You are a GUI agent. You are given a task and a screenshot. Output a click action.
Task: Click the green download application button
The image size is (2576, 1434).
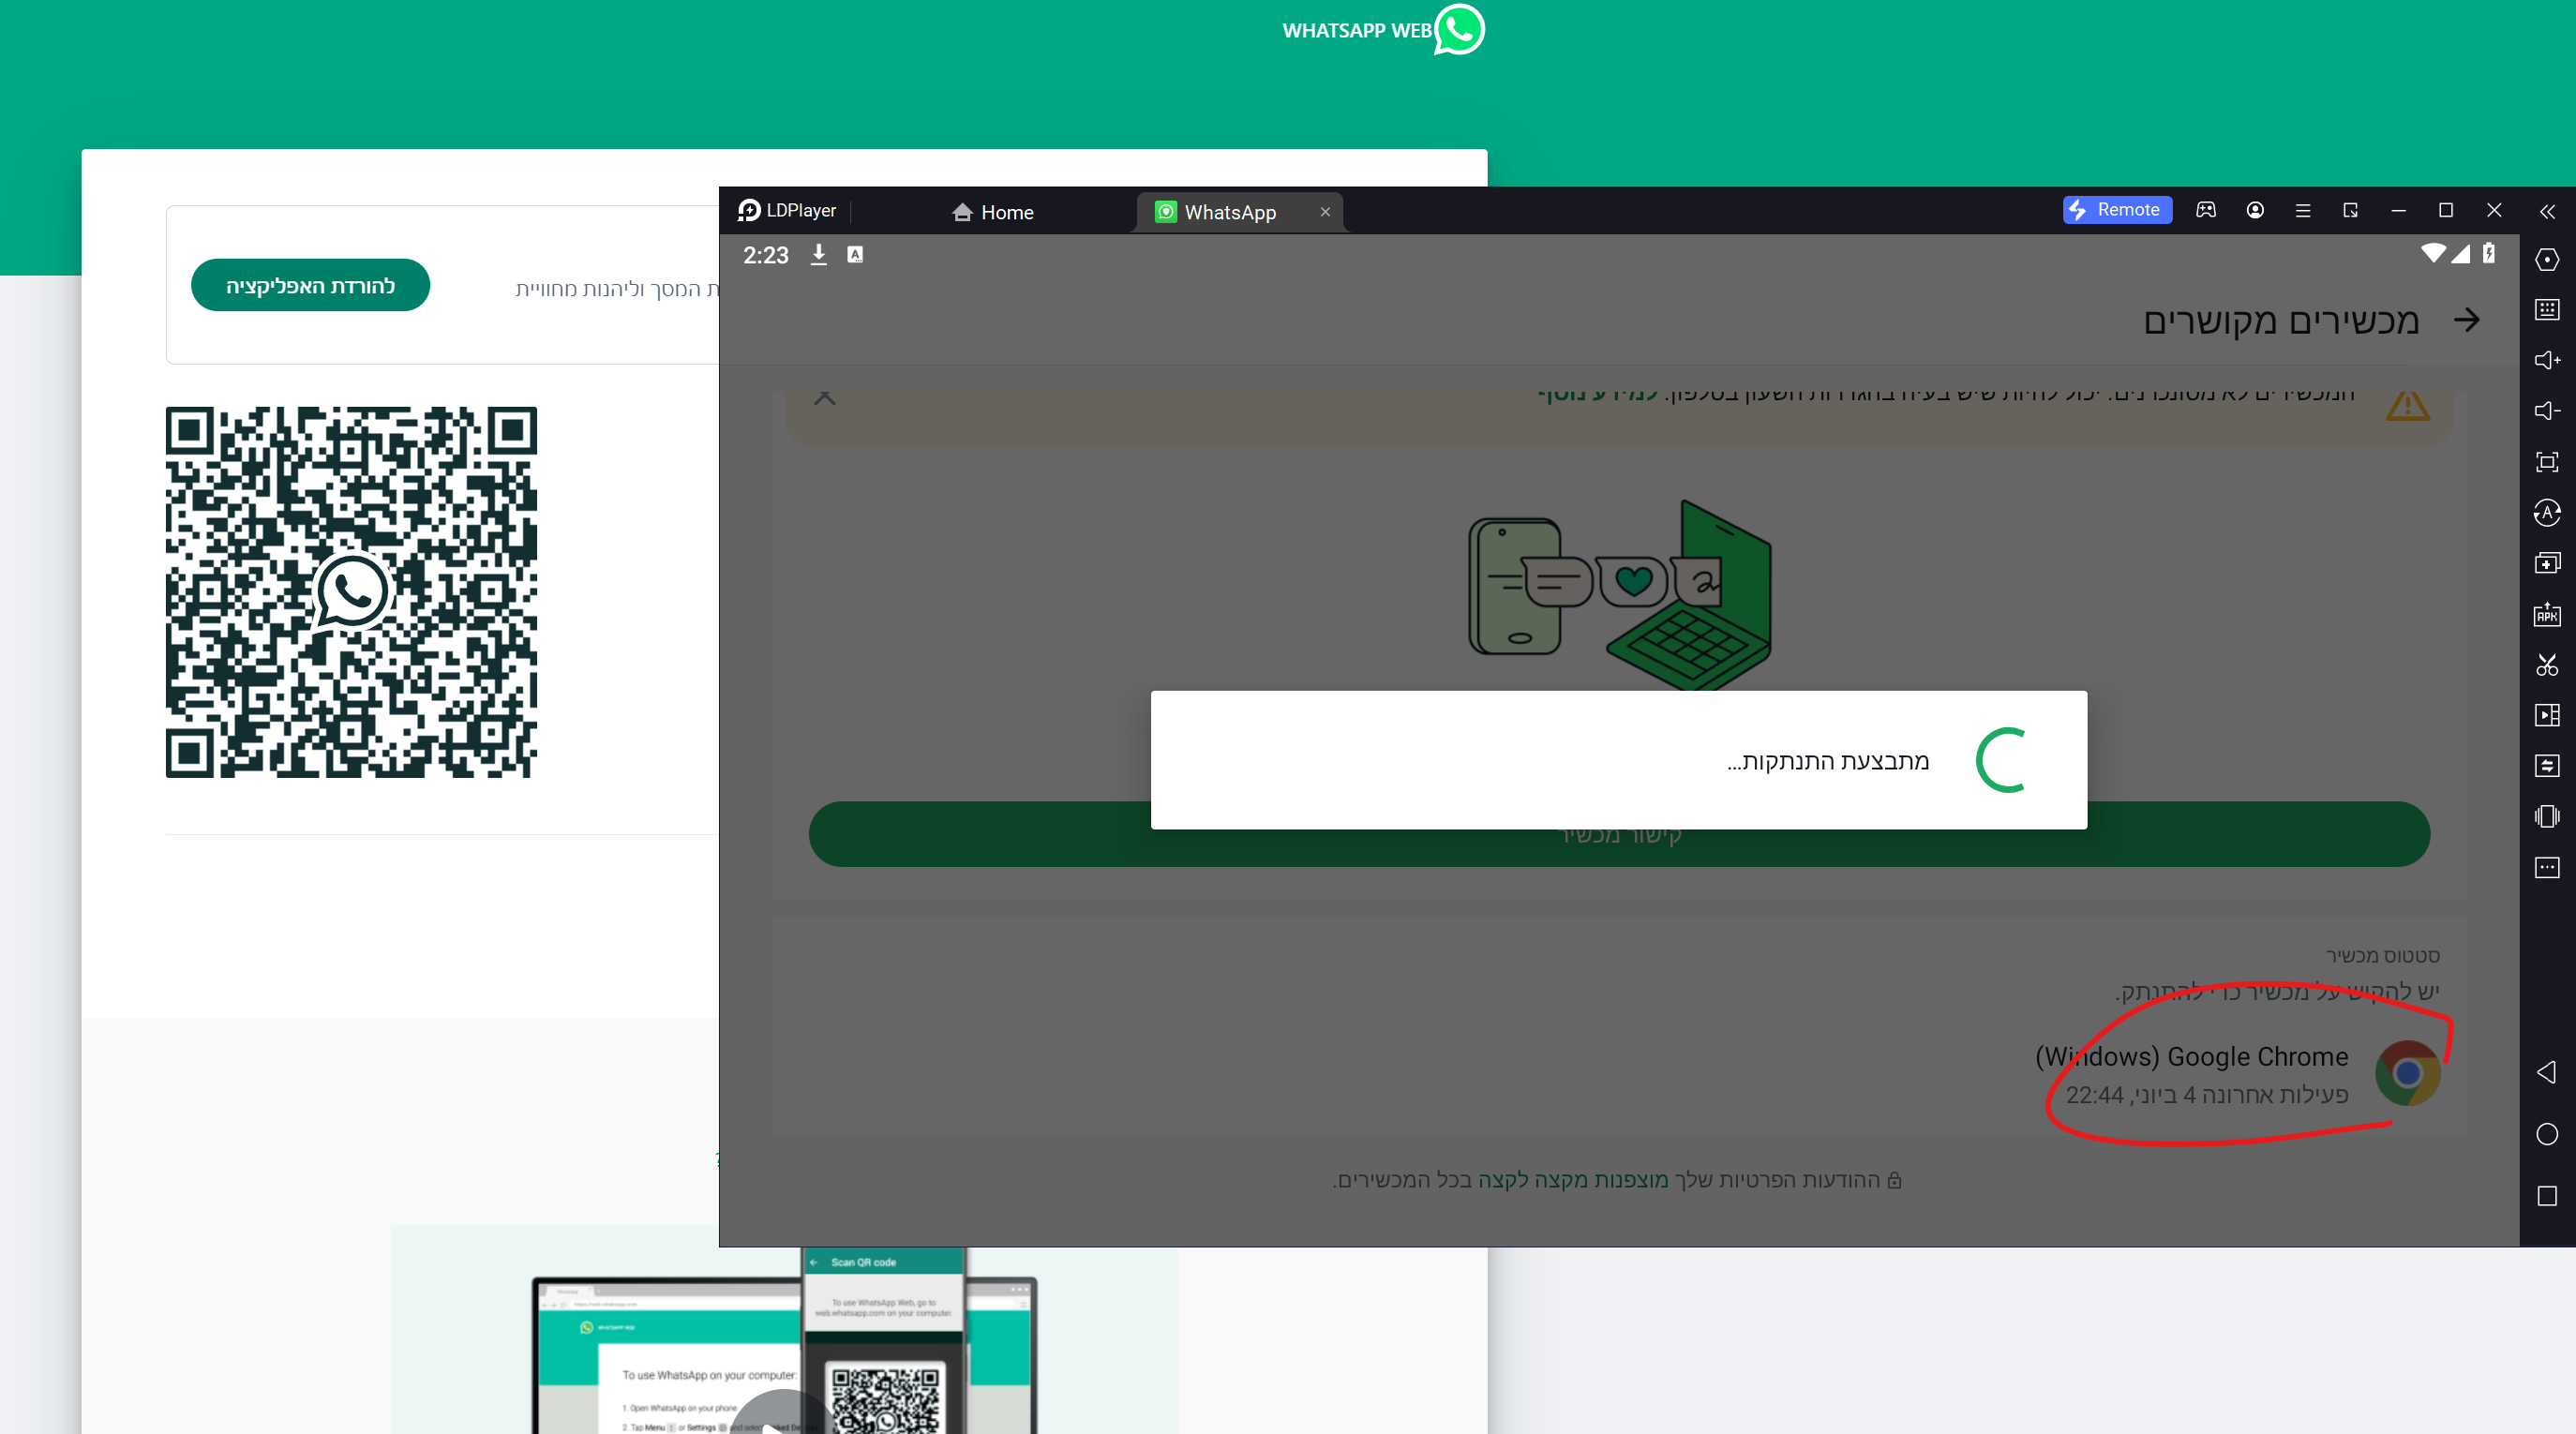310,286
